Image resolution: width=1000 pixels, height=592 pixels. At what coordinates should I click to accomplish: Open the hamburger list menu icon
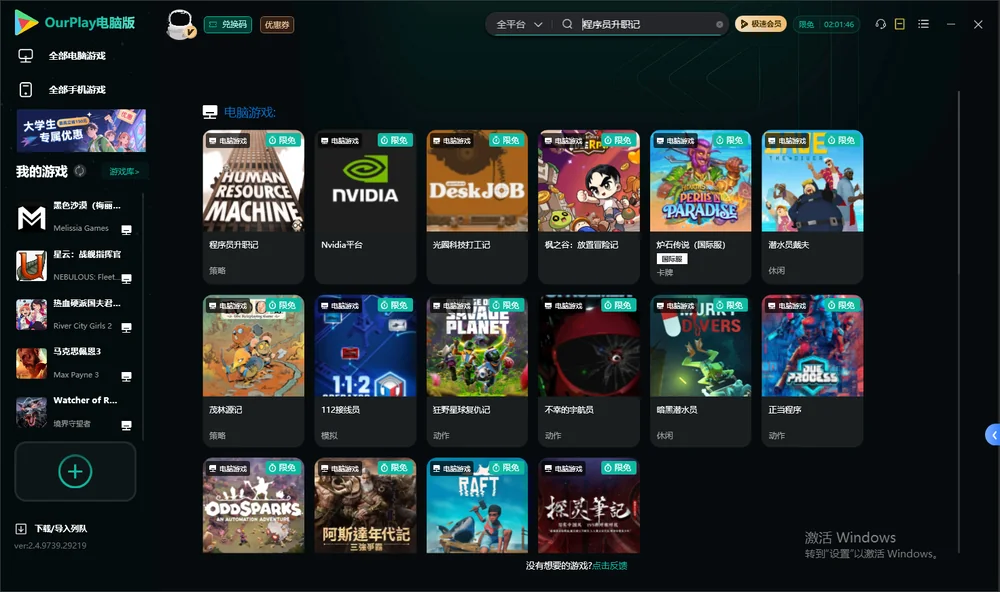coord(923,24)
